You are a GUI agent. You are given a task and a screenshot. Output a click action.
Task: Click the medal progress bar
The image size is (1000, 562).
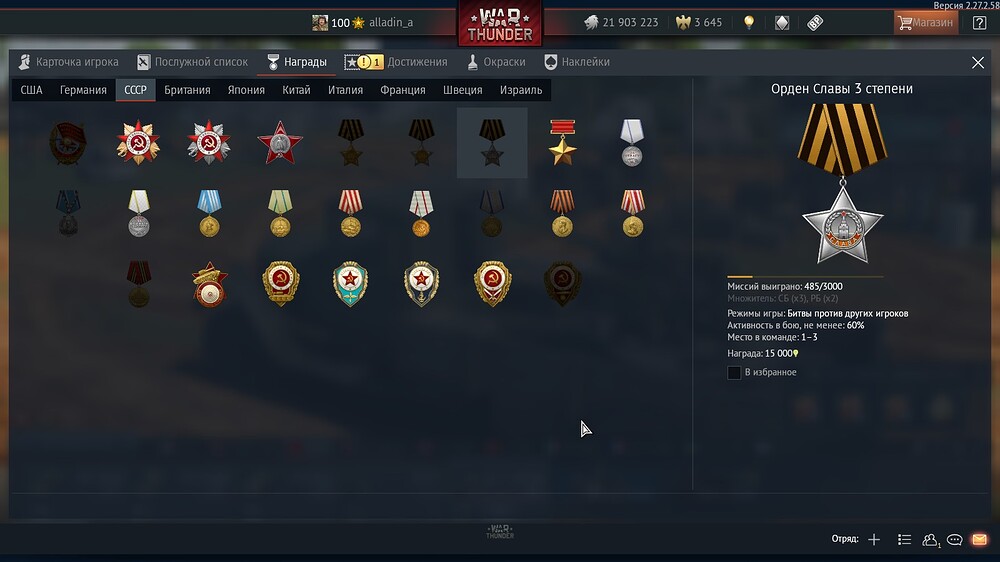pos(805,277)
